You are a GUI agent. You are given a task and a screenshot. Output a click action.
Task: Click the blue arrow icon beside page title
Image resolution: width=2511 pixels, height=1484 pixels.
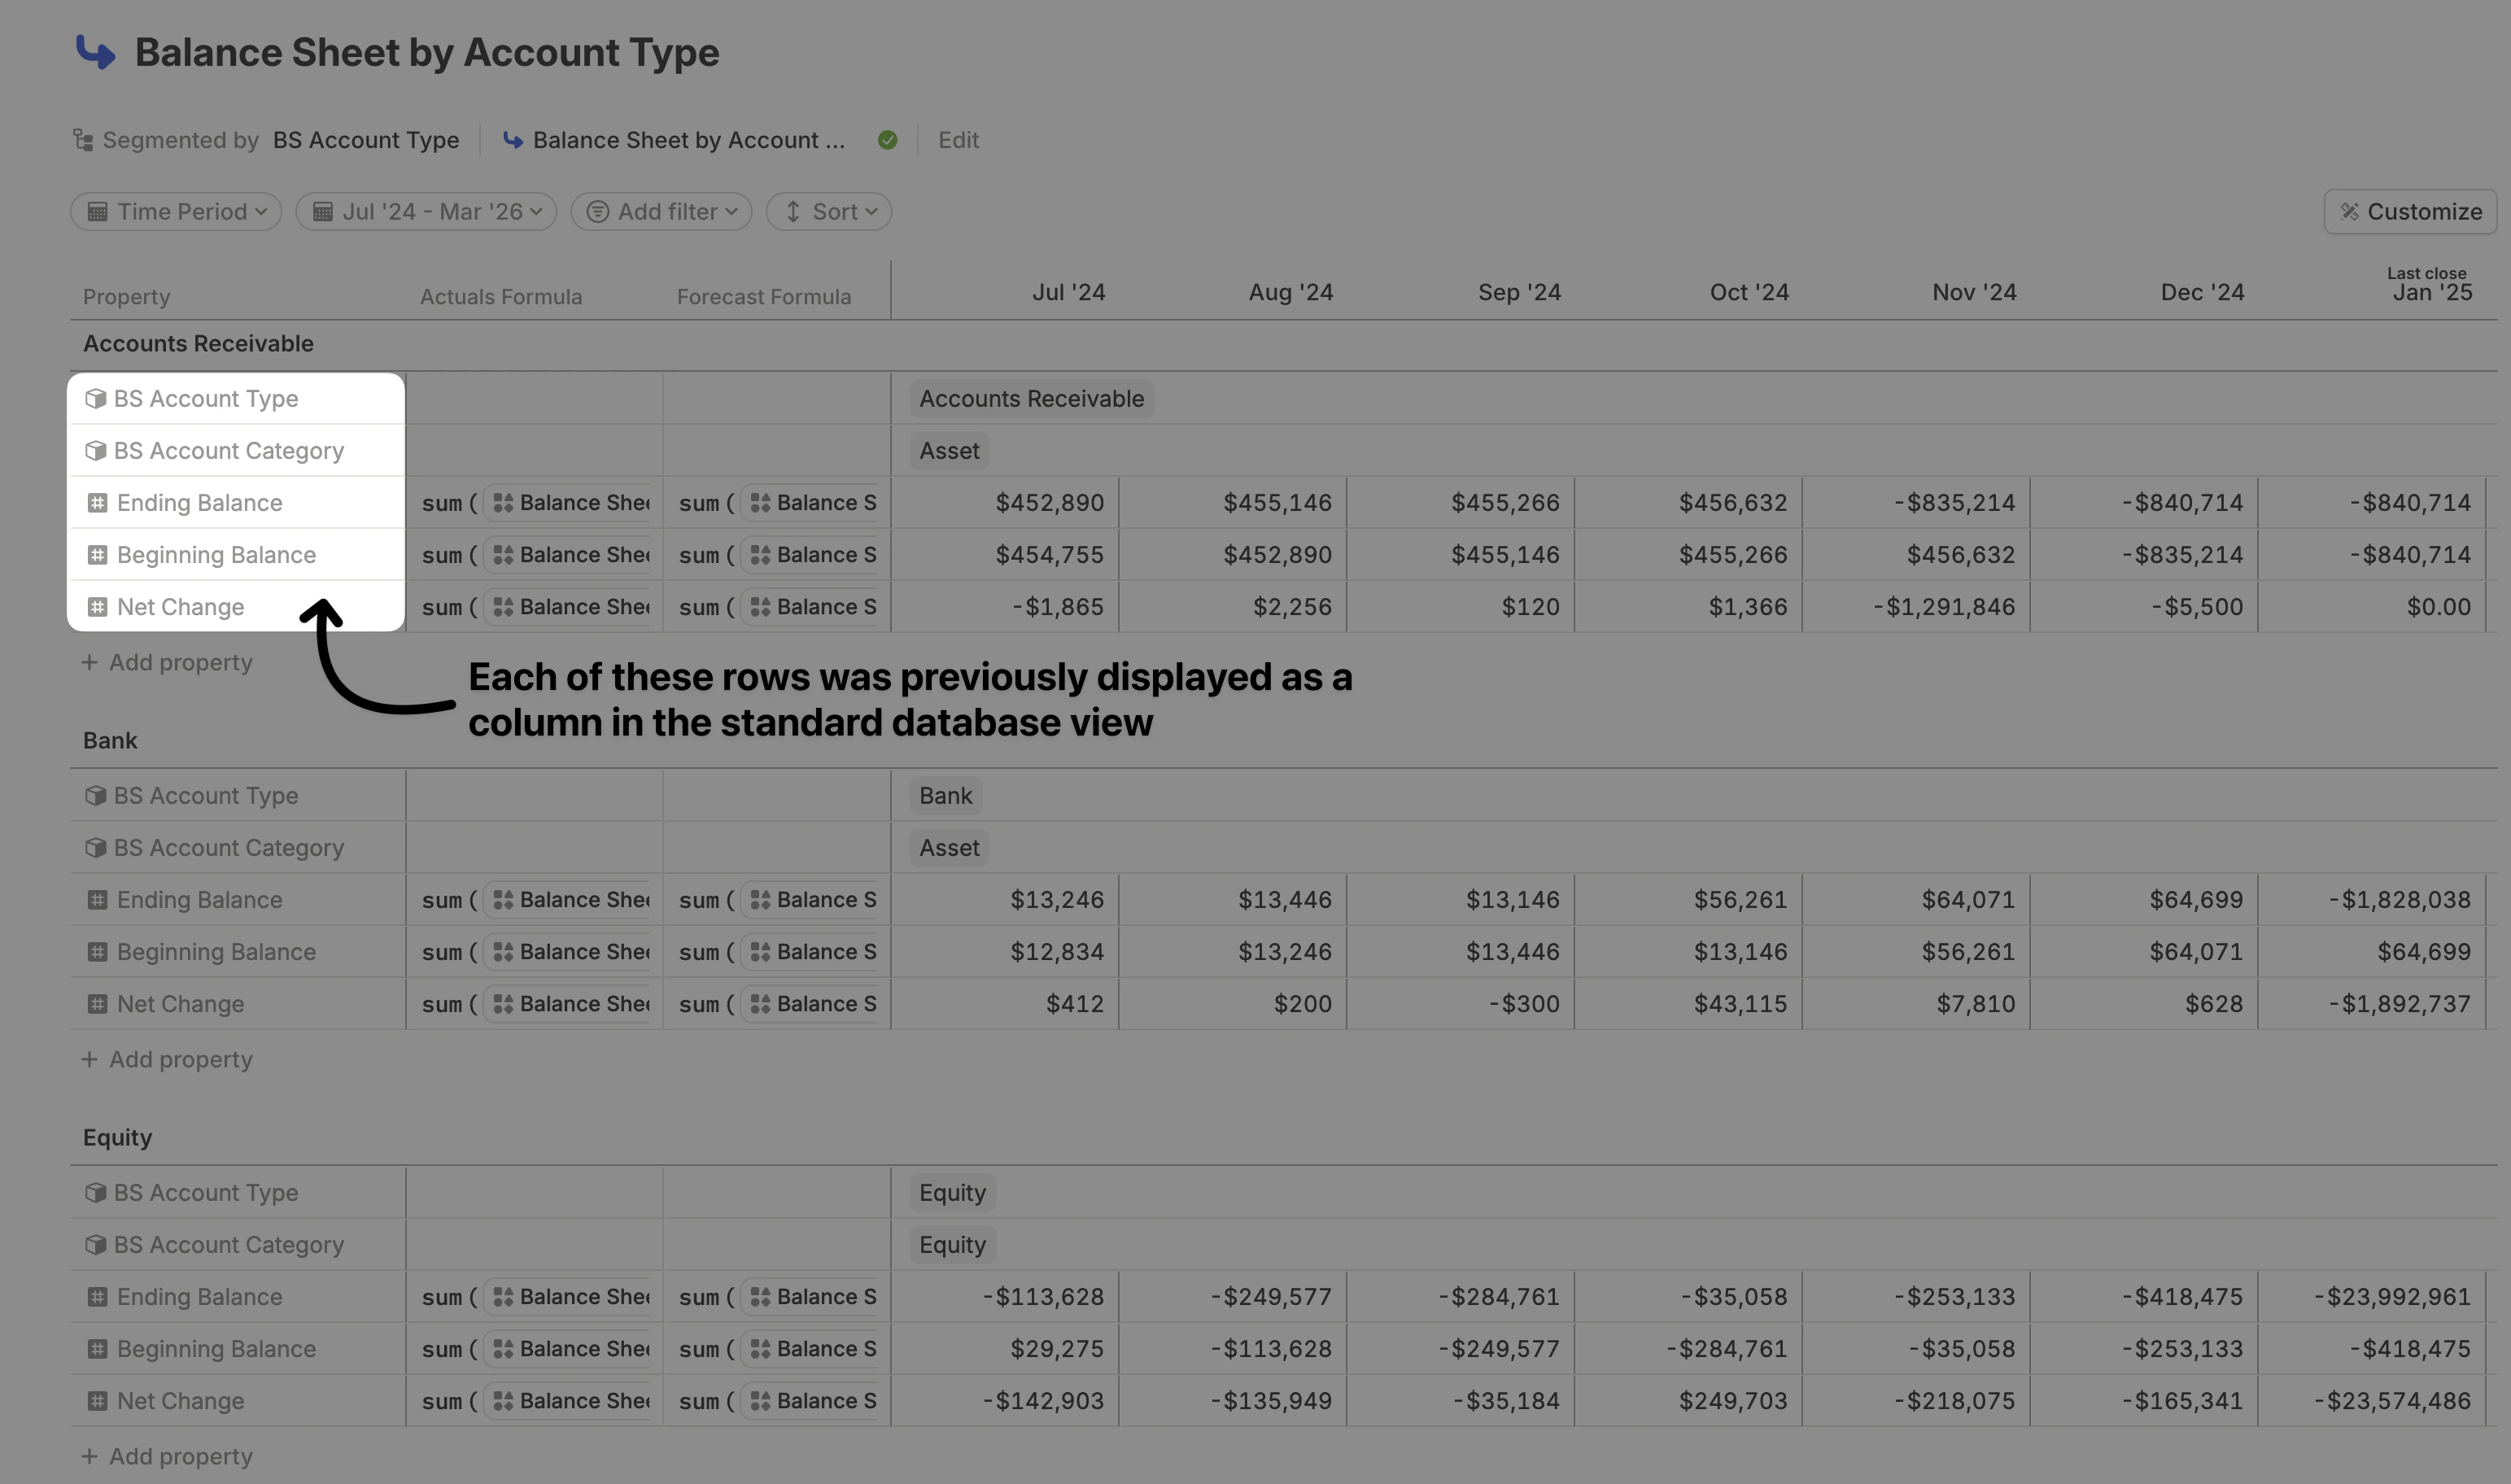pyautogui.click(x=96, y=52)
